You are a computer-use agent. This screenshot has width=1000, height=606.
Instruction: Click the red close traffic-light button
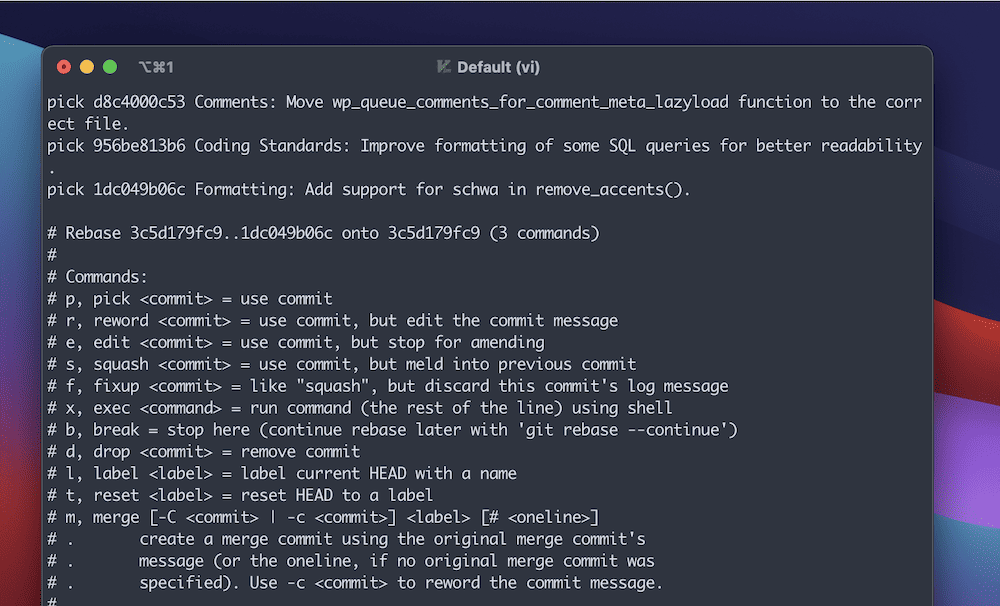63,66
